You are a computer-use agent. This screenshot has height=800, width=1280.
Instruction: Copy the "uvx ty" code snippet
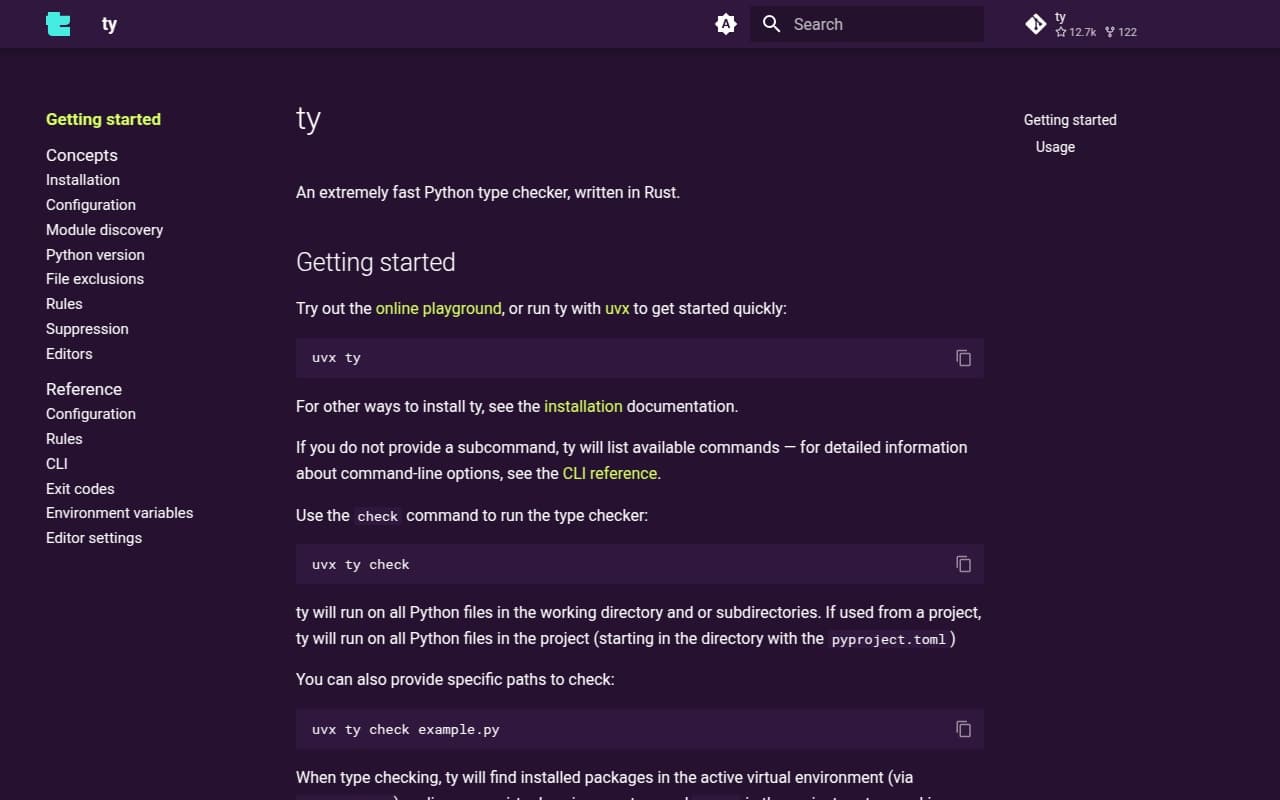pyautogui.click(x=963, y=358)
